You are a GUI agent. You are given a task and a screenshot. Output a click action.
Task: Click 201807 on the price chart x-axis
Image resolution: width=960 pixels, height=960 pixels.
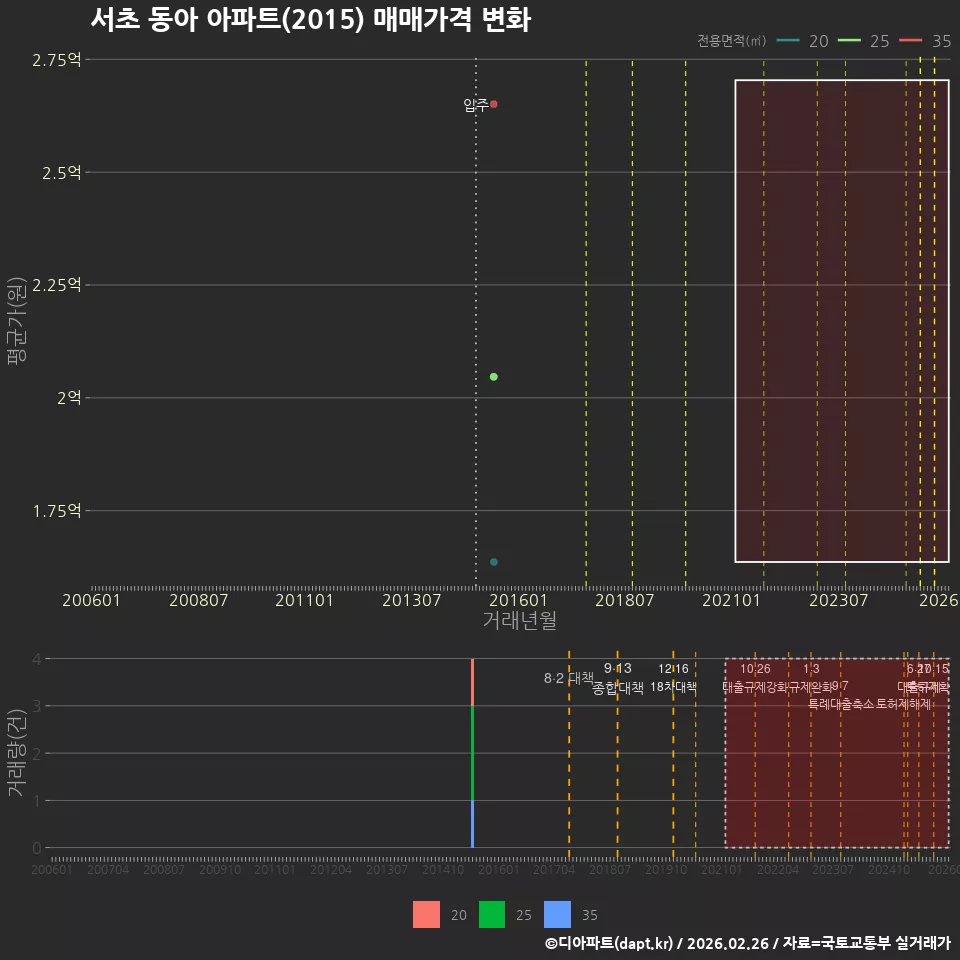click(x=624, y=600)
